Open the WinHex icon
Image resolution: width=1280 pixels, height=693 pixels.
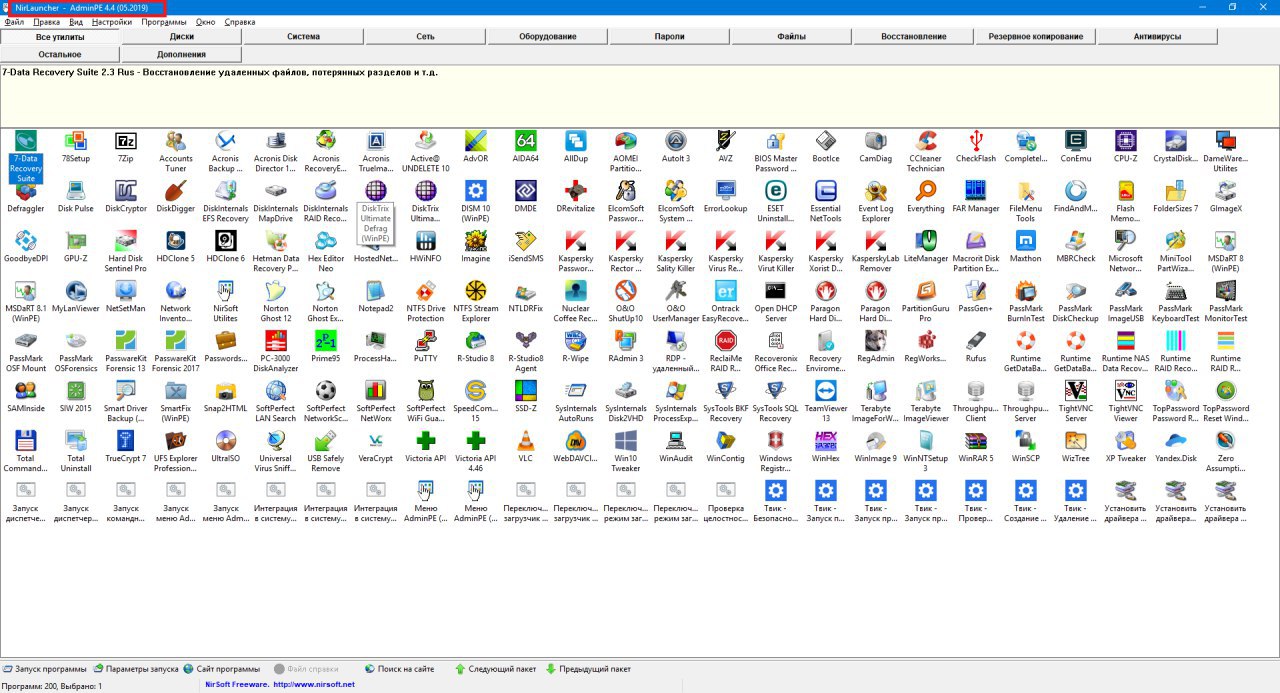pyautogui.click(x=826, y=441)
